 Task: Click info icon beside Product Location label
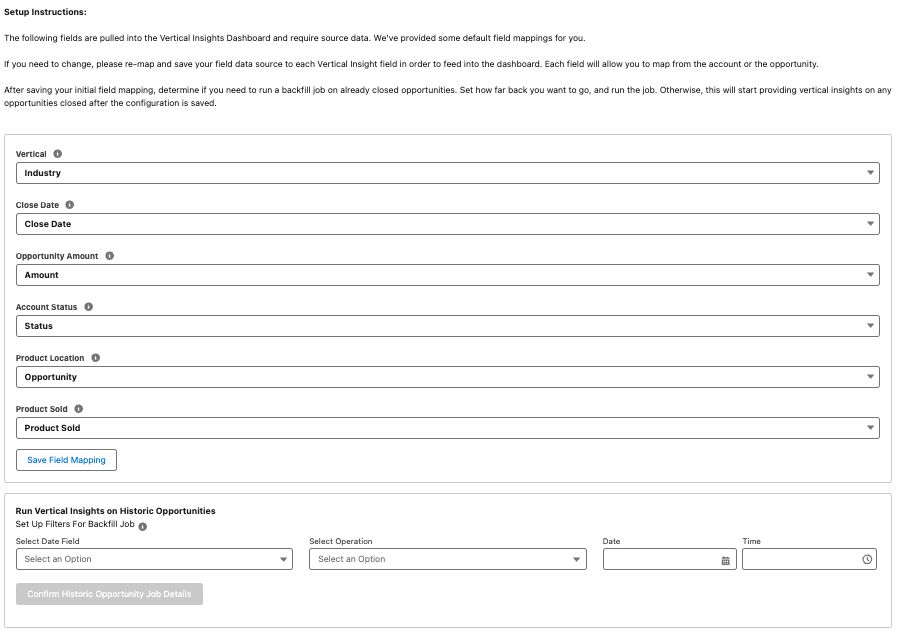pyautogui.click(x=96, y=358)
